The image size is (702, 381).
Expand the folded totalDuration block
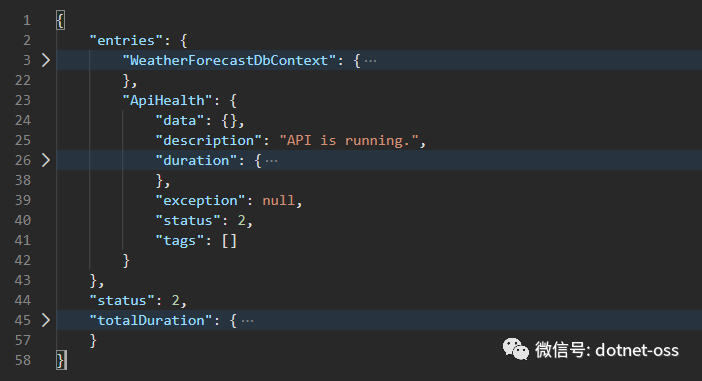click(x=46, y=320)
